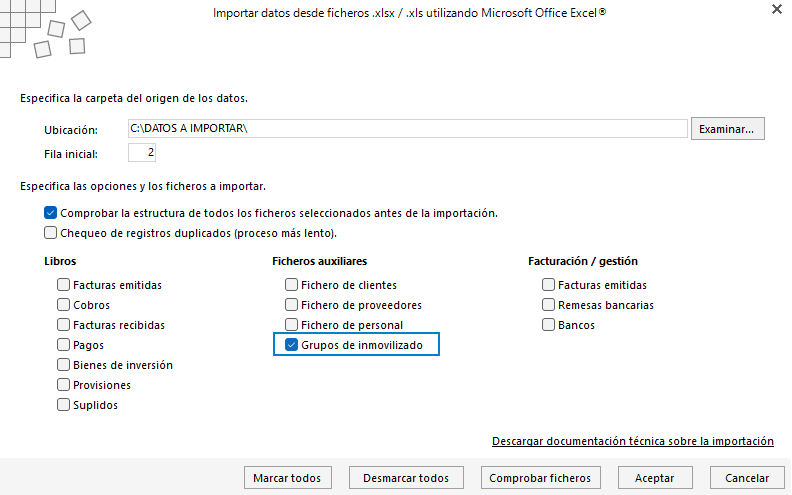This screenshot has height=495, width=792.
Task: Check Fichero de proveedores option
Action: (291, 305)
